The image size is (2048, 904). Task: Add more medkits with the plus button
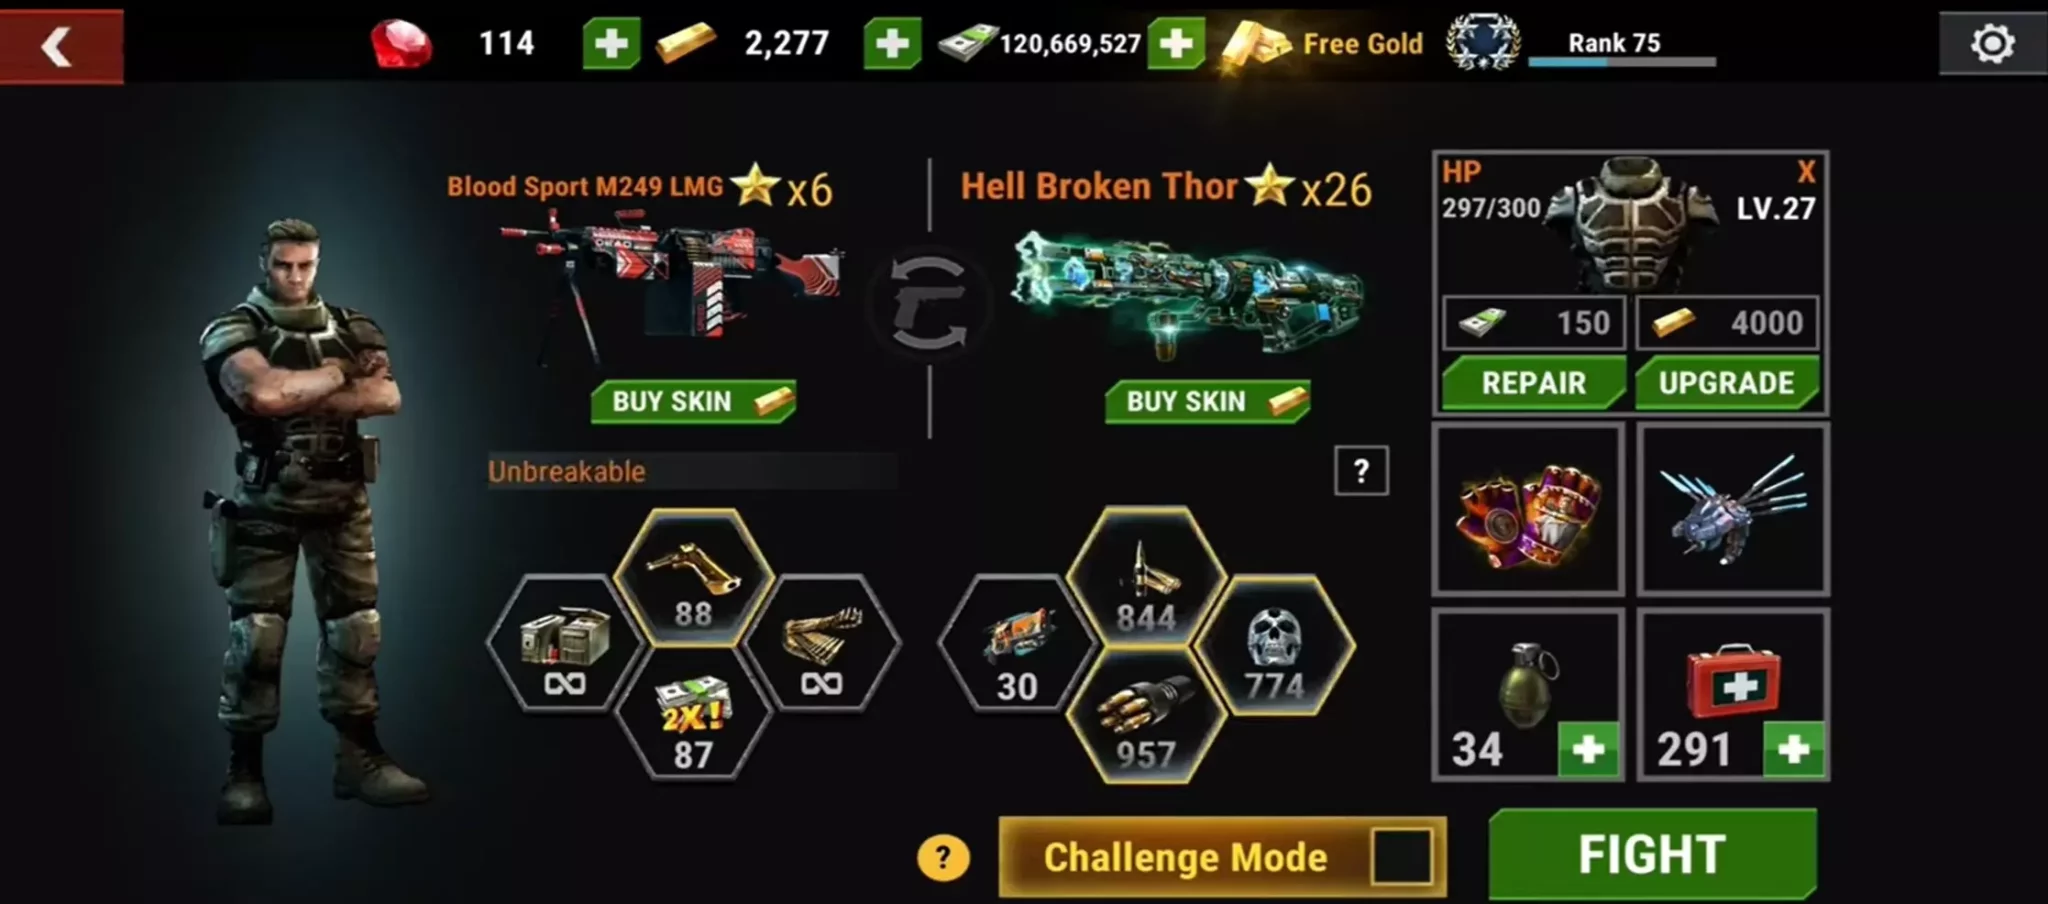[x=1794, y=749]
